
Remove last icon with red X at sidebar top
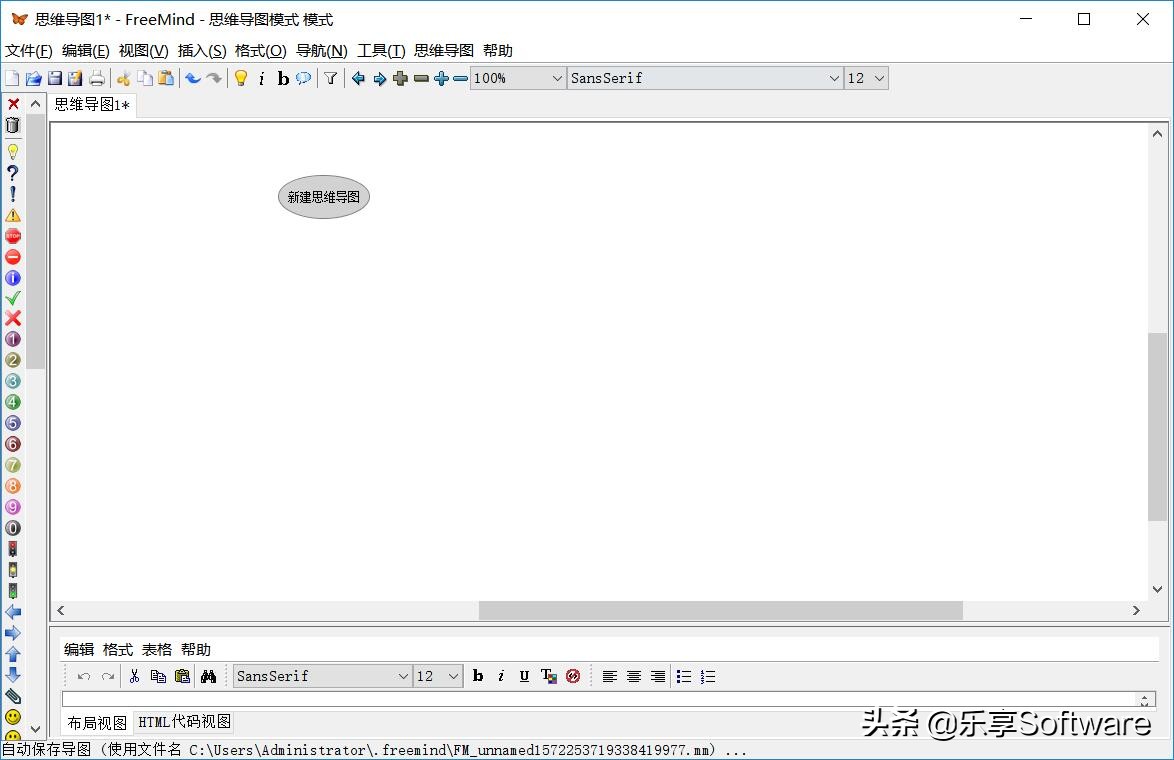pyautogui.click(x=13, y=104)
